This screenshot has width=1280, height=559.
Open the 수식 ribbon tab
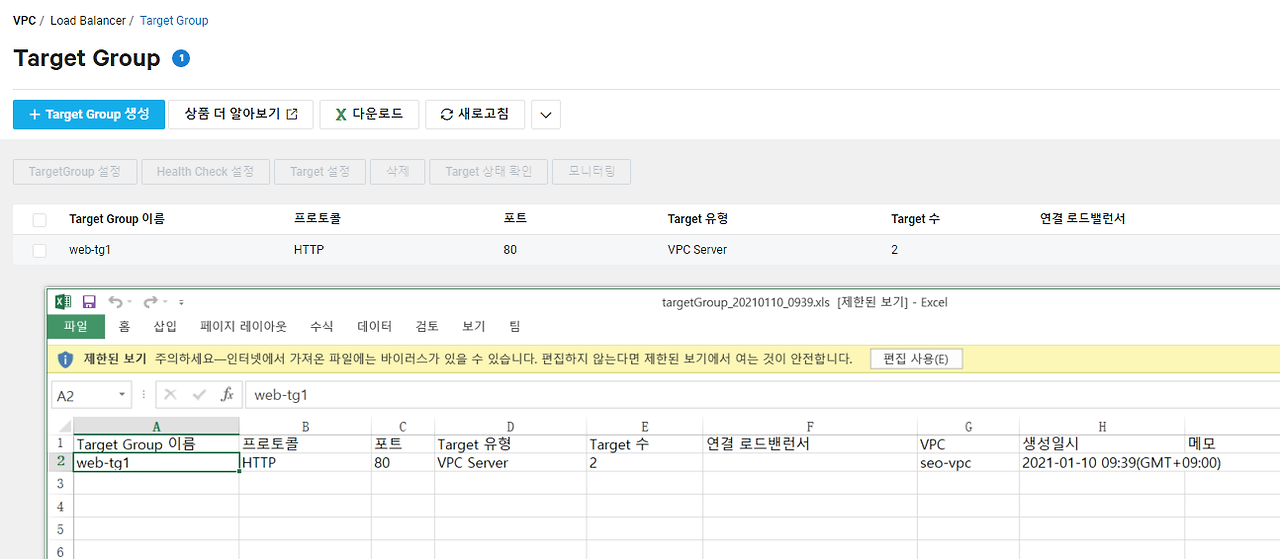click(x=322, y=327)
